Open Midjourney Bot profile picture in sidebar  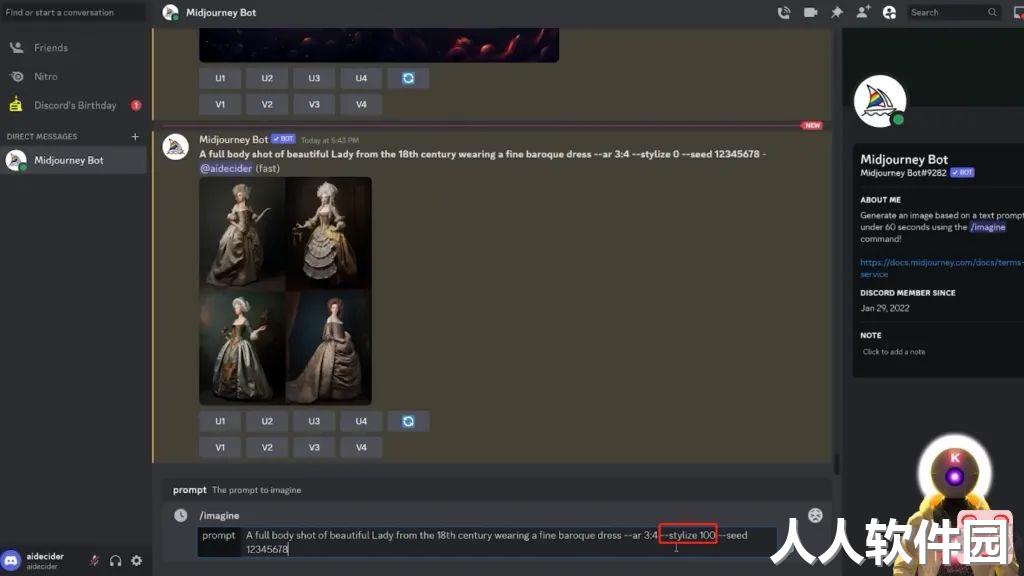[880, 101]
